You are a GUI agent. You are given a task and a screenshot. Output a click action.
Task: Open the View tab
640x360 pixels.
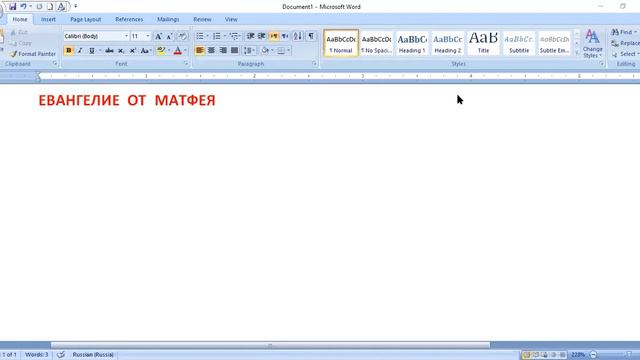231,19
